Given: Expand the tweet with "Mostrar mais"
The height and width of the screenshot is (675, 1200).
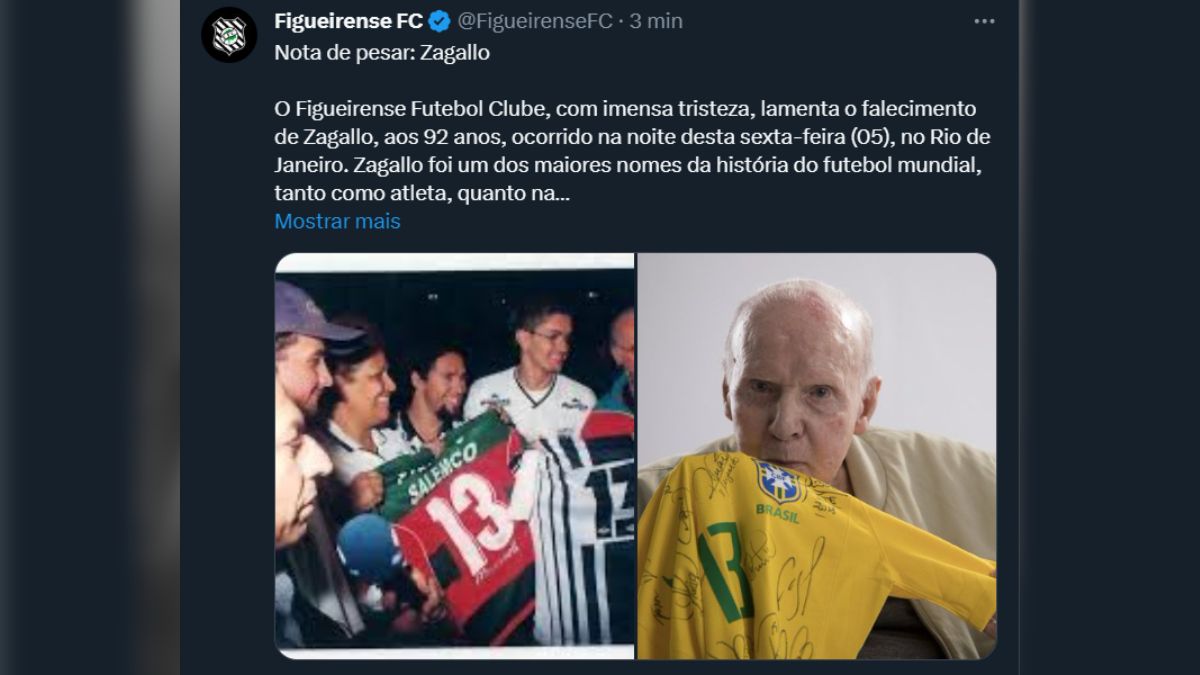Looking at the screenshot, I should coord(337,222).
